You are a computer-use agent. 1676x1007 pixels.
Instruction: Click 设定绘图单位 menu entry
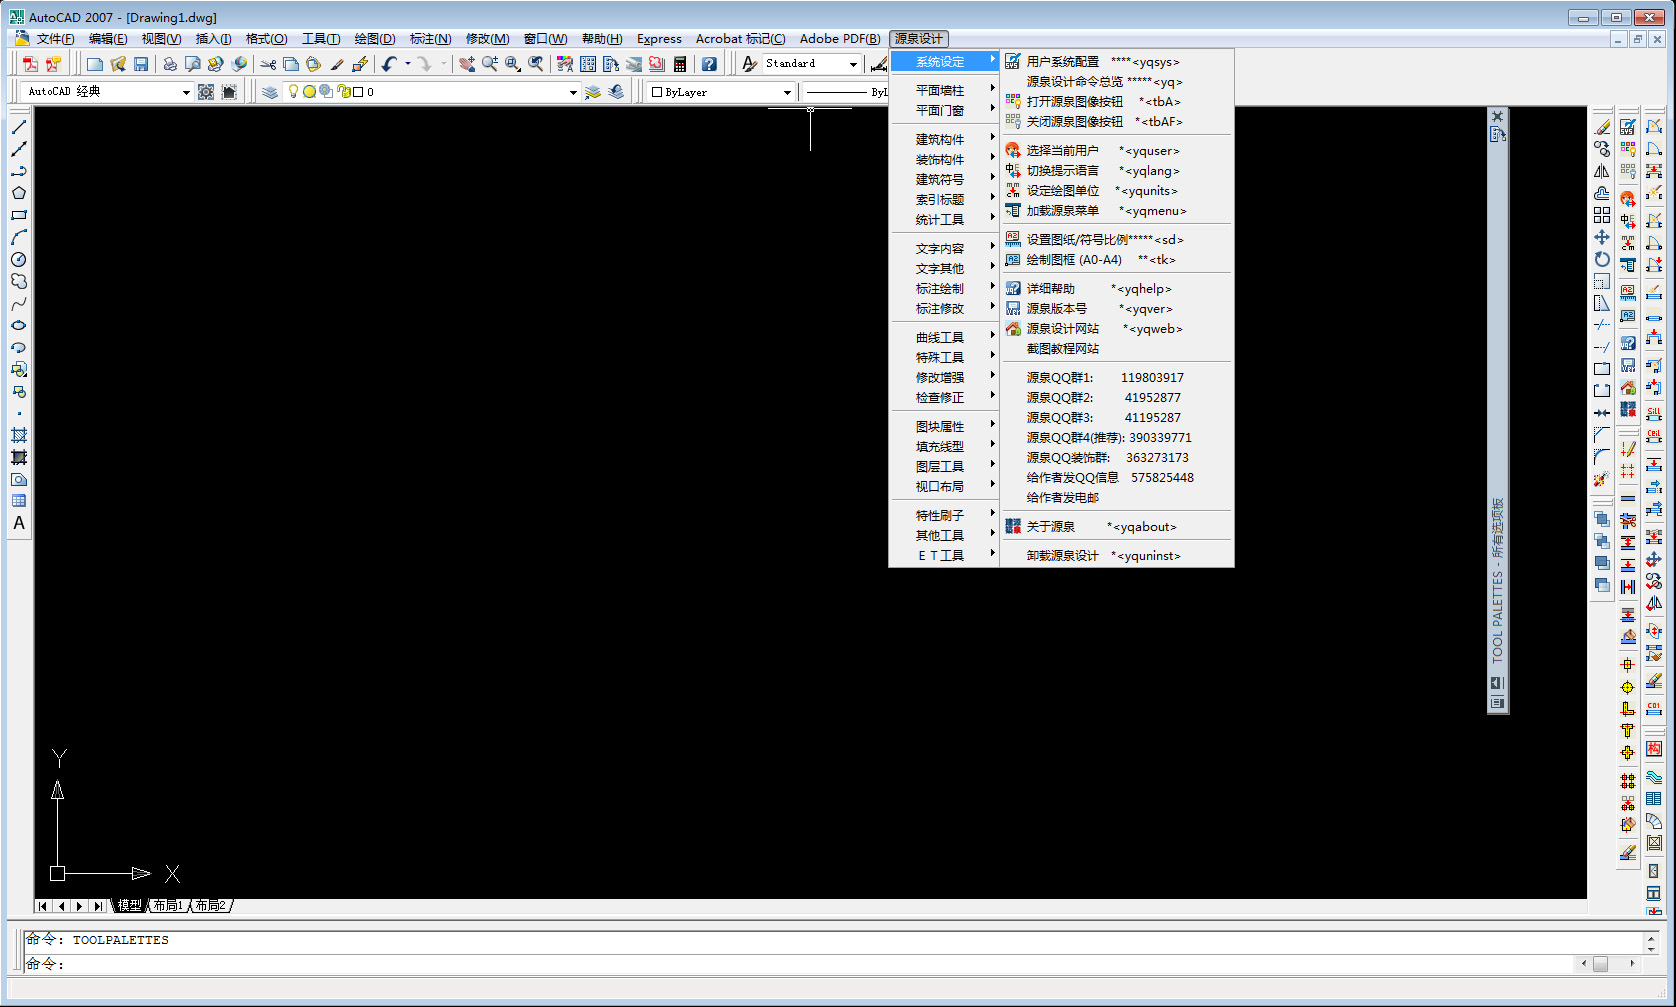pos(1117,190)
